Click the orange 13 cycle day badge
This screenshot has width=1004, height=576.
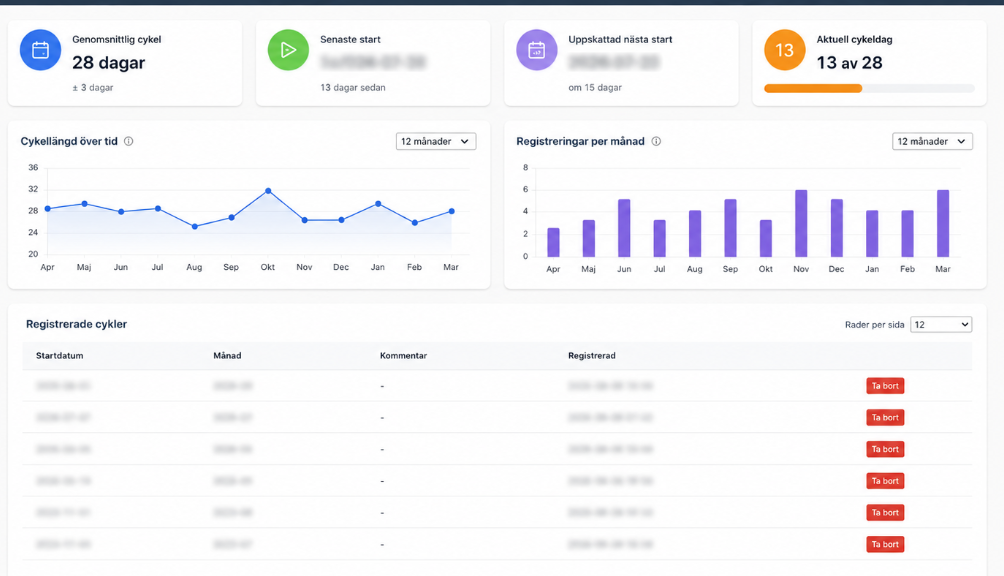pos(784,50)
